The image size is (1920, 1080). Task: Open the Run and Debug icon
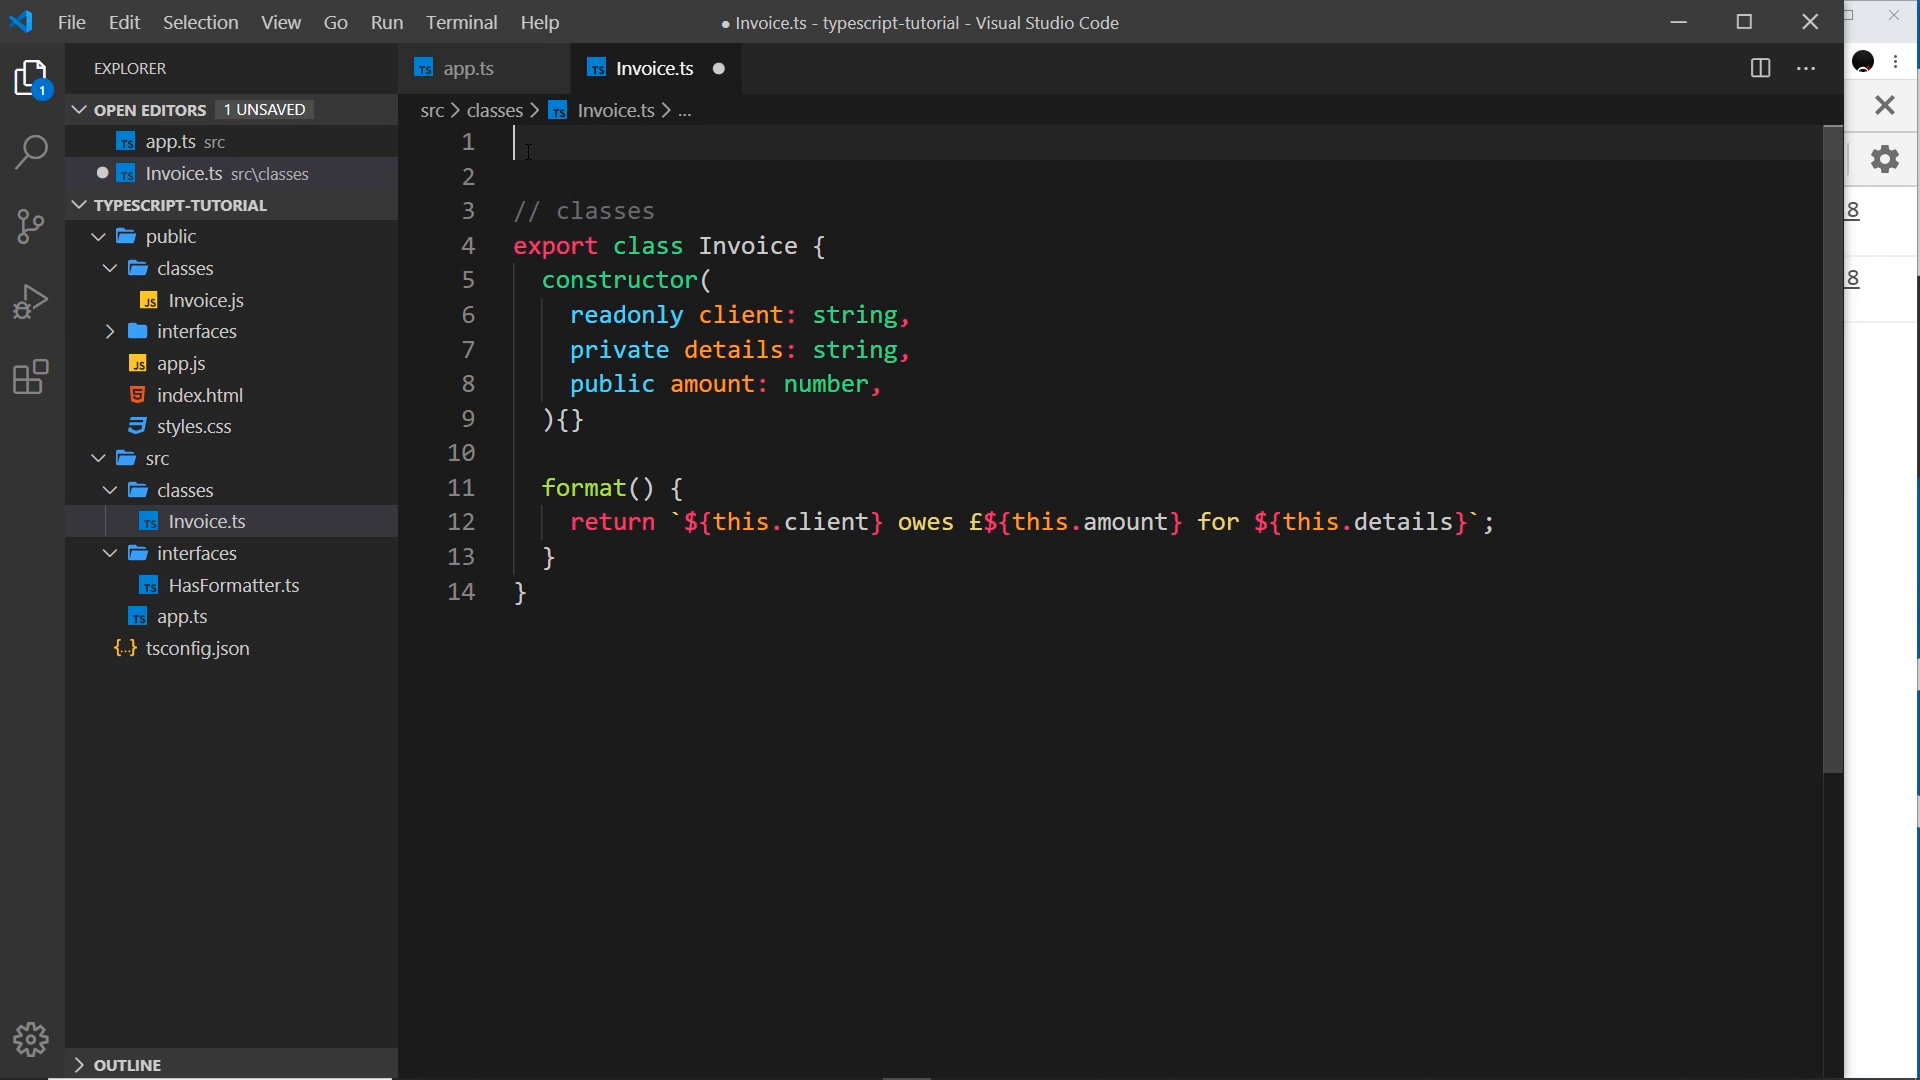coord(32,301)
